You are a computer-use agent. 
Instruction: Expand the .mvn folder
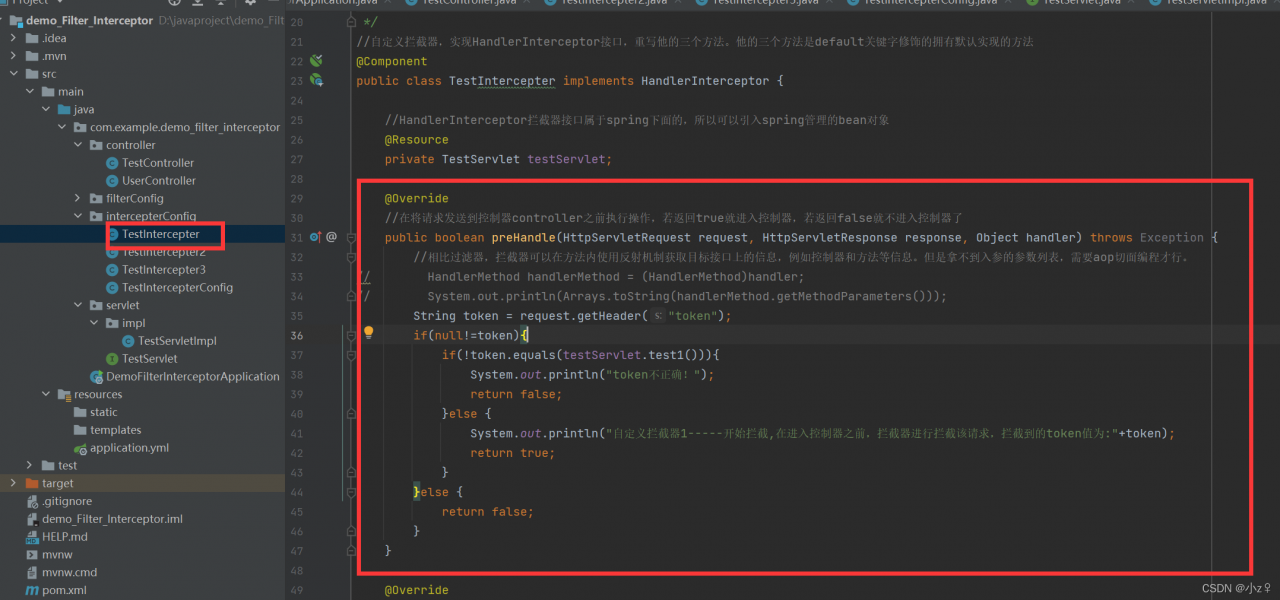point(15,56)
